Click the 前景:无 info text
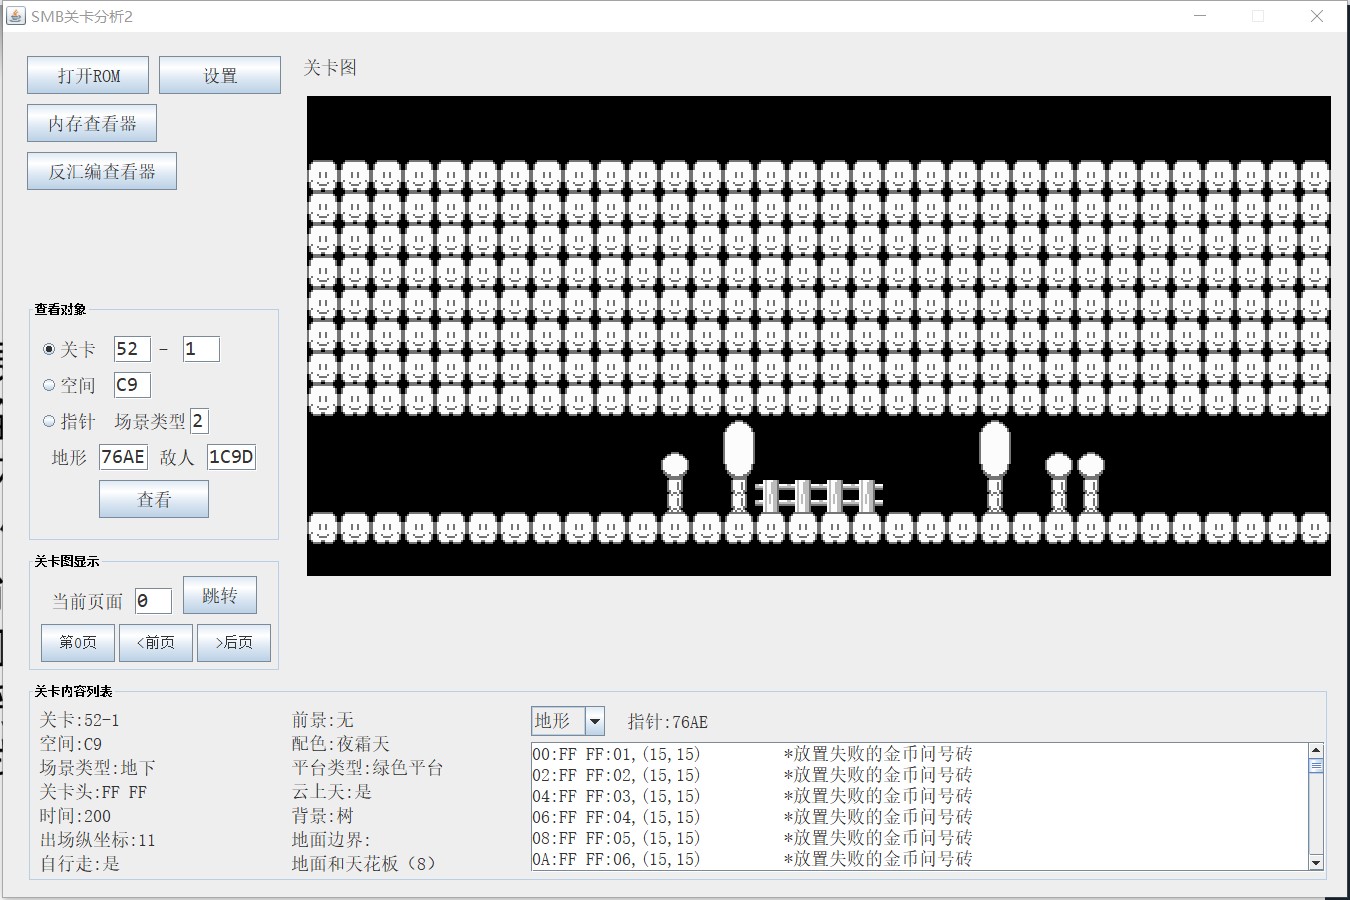The image size is (1350, 900). [323, 720]
